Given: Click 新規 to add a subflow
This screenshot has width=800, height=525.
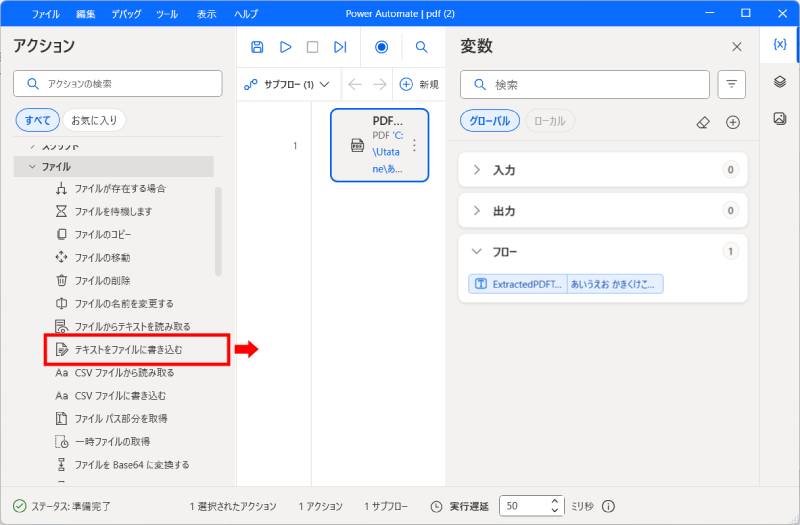Looking at the screenshot, I should (x=419, y=84).
